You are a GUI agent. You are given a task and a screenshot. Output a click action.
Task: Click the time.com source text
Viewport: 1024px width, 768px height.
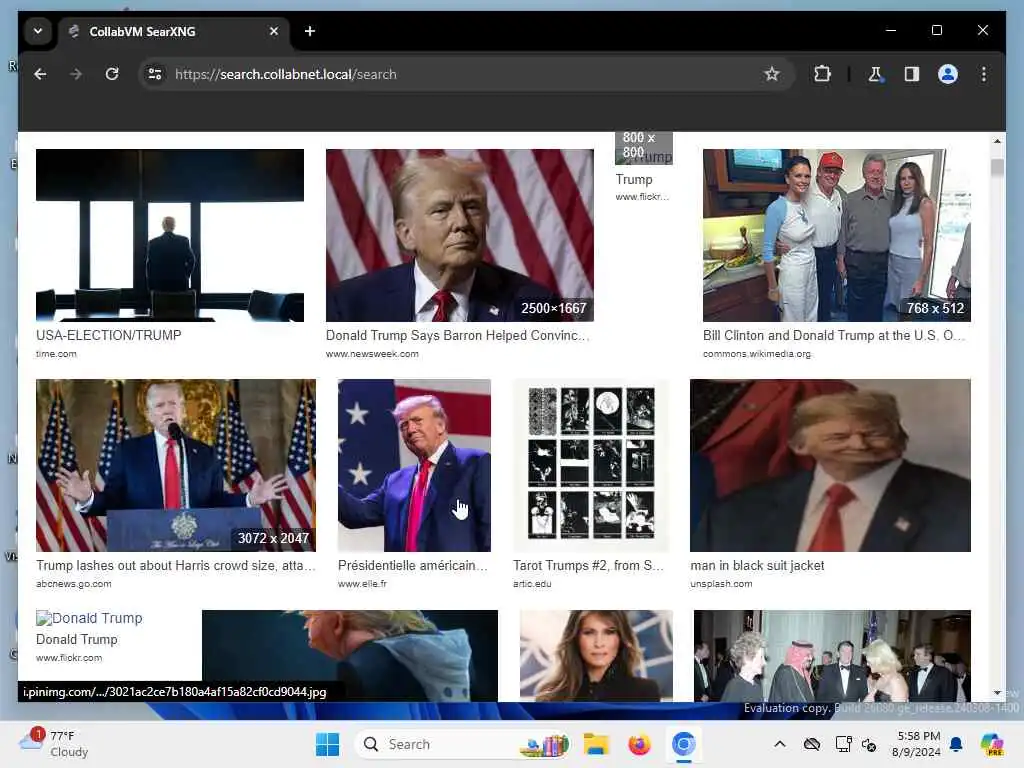coord(56,354)
